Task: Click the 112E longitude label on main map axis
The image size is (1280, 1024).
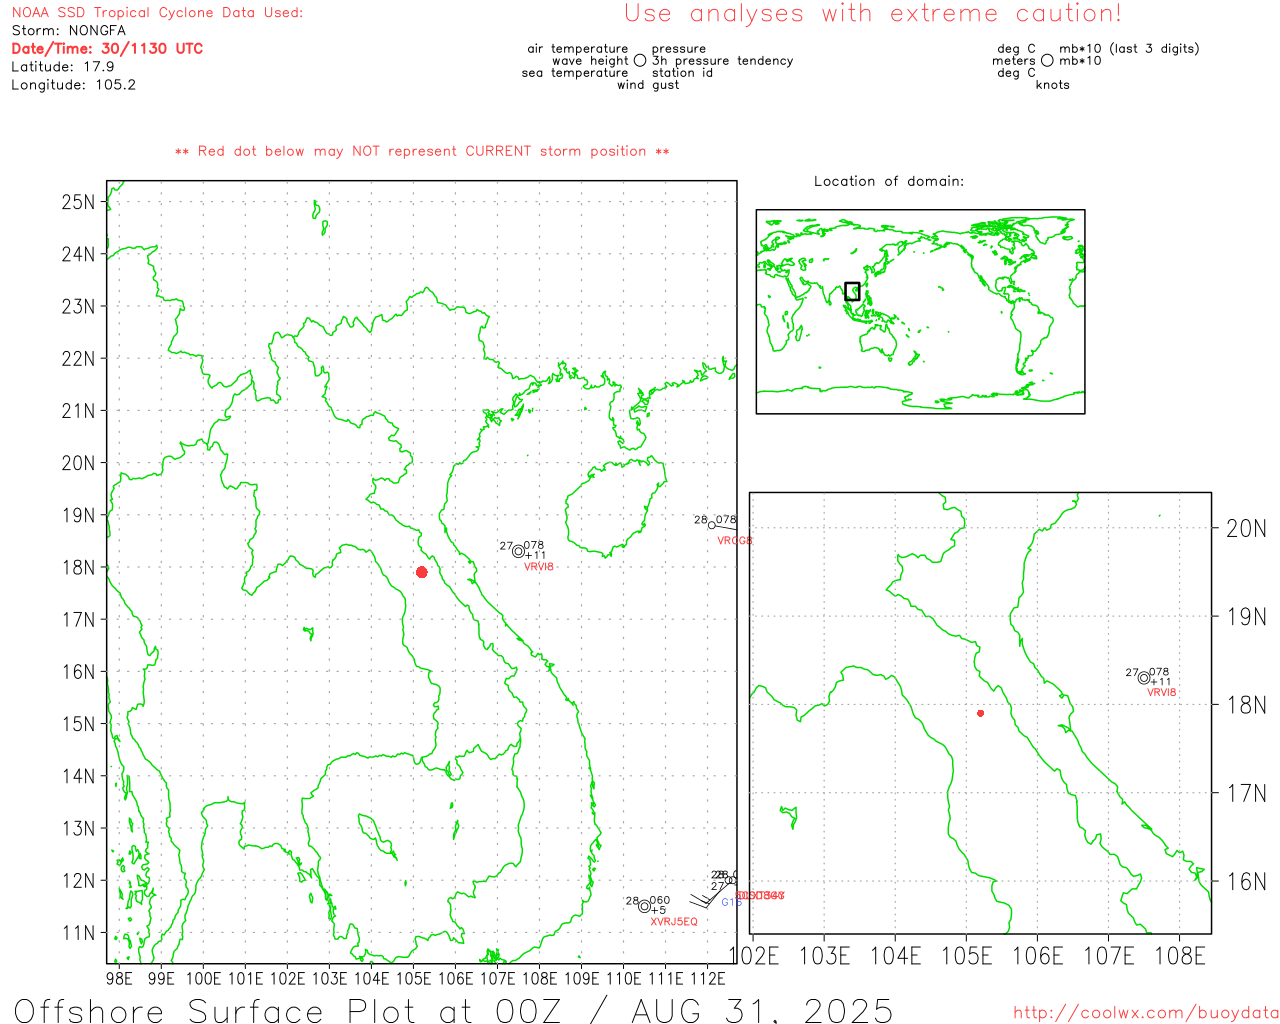Action: coord(708,978)
